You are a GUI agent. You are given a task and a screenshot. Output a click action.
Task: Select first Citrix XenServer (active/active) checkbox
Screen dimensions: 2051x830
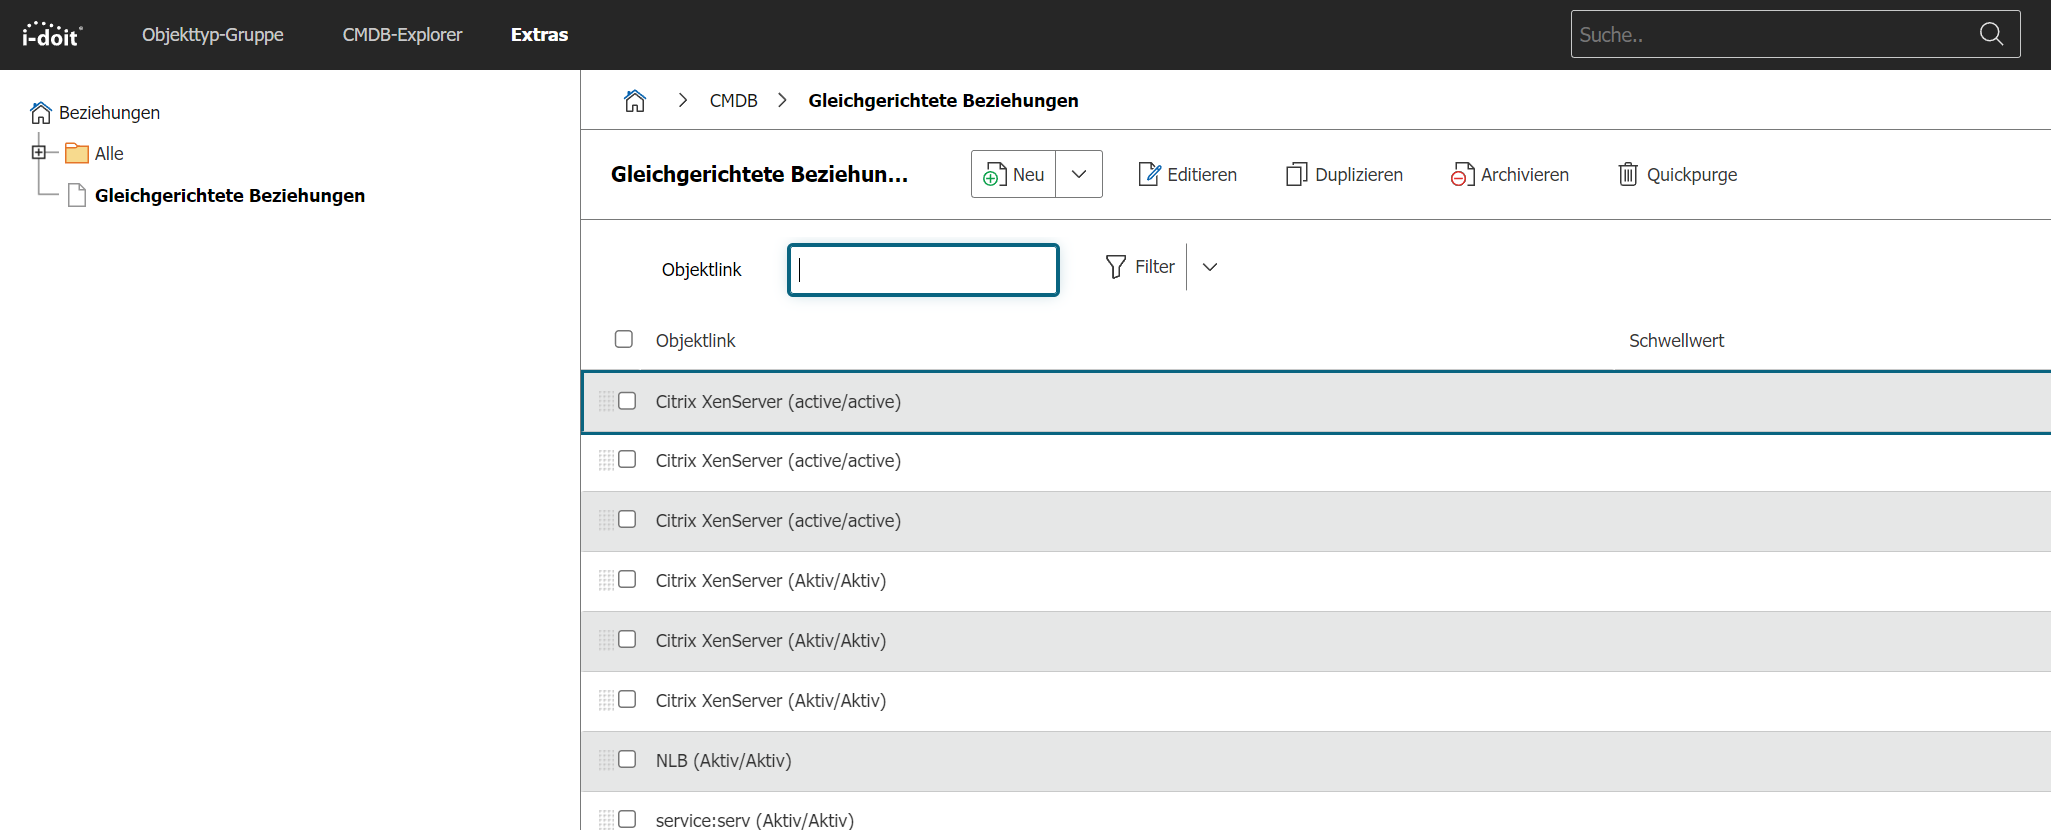coord(627,401)
